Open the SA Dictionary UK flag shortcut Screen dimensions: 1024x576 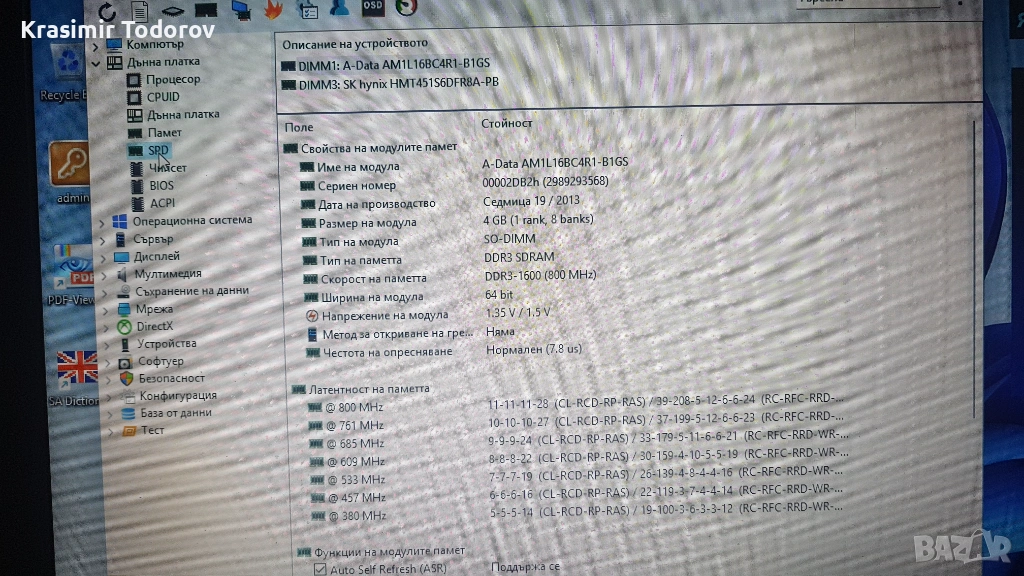click(75, 377)
